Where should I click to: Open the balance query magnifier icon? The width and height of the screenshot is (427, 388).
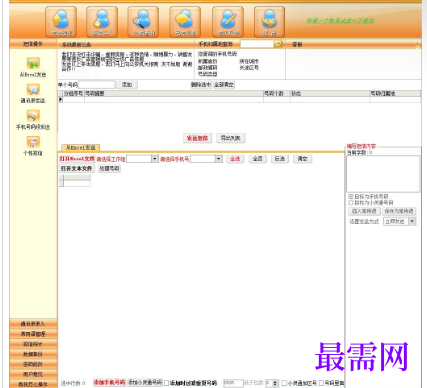click(143, 22)
